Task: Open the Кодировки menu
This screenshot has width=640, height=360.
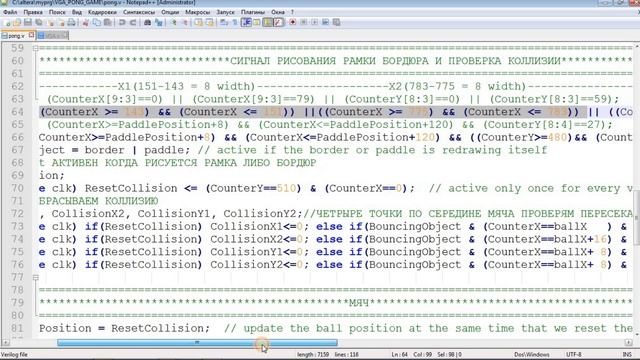Action: [102, 12]
